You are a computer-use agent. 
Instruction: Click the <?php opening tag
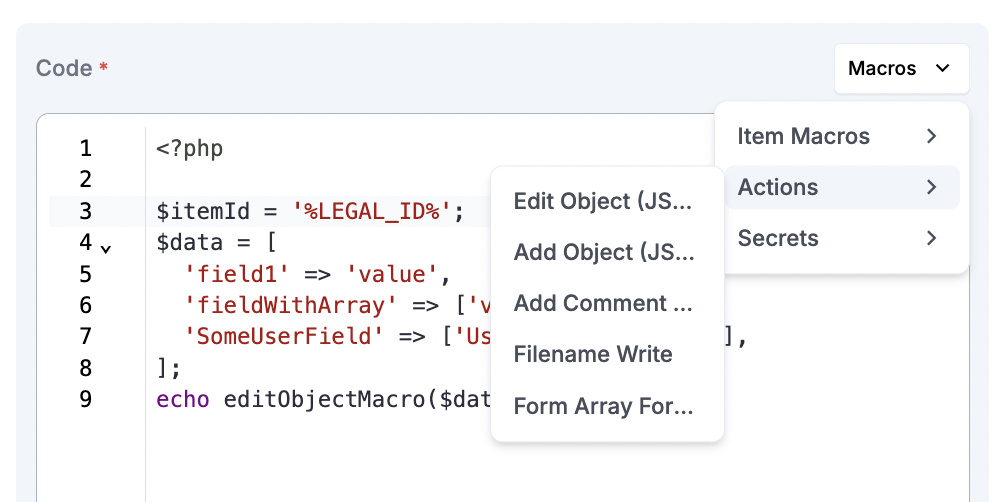coord(190,149)
